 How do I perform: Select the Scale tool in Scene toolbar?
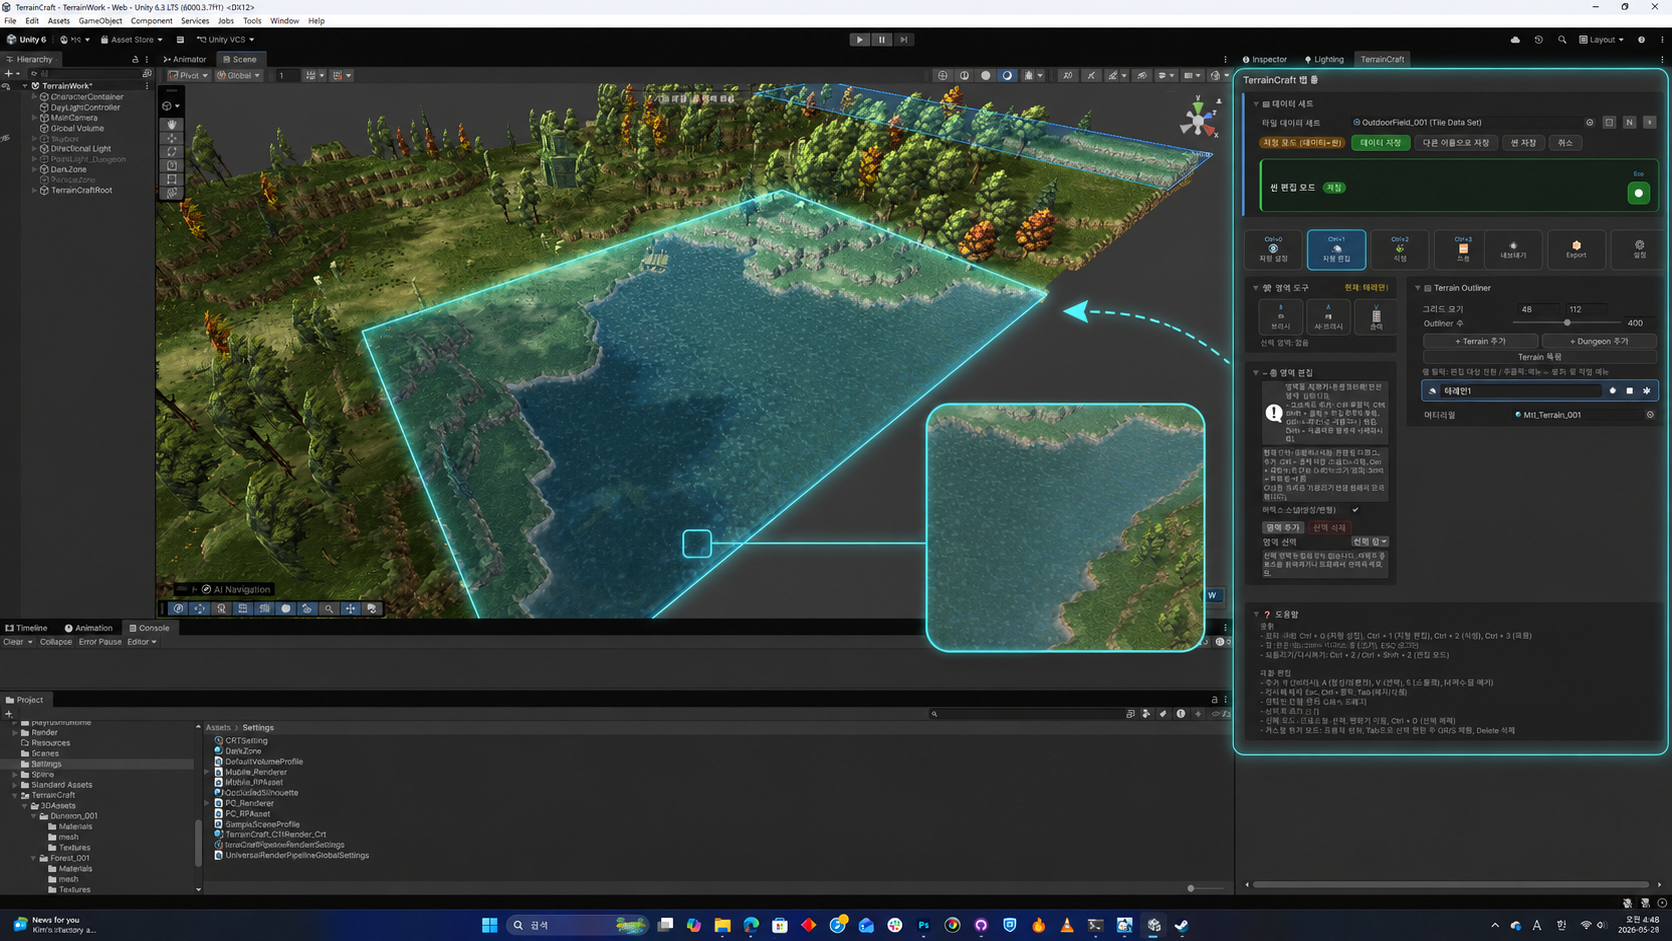pyautogui.click(x=172, y=165)
